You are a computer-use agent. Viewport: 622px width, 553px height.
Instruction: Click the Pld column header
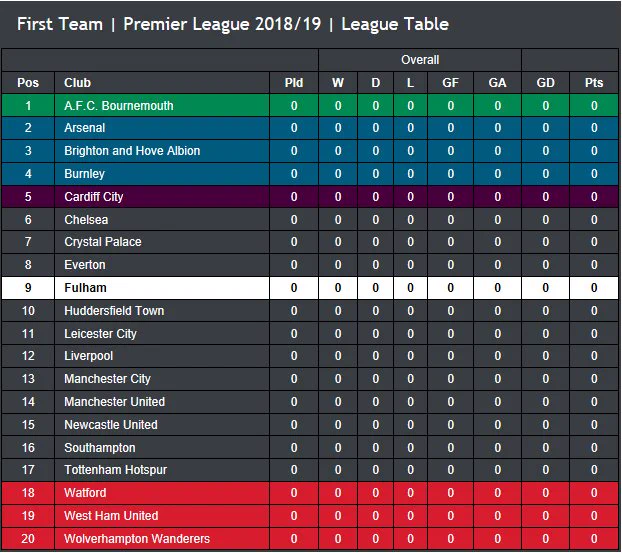pos(294,83)
